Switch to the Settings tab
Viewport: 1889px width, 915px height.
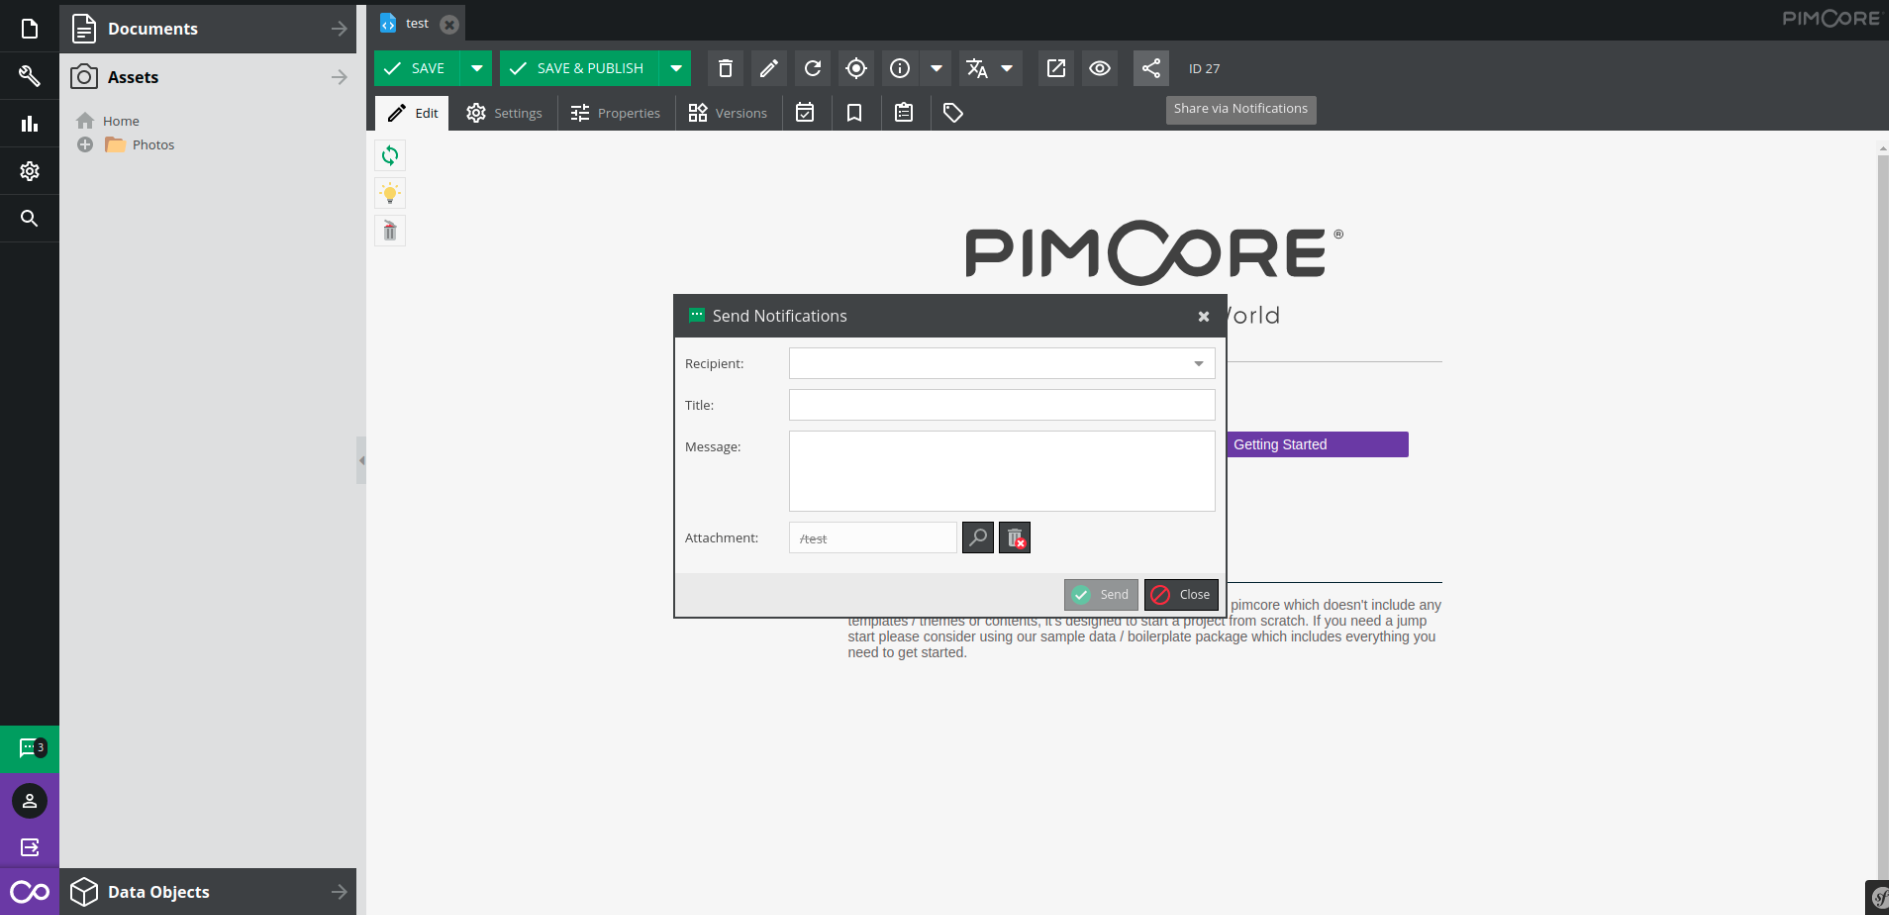point(504,113)
